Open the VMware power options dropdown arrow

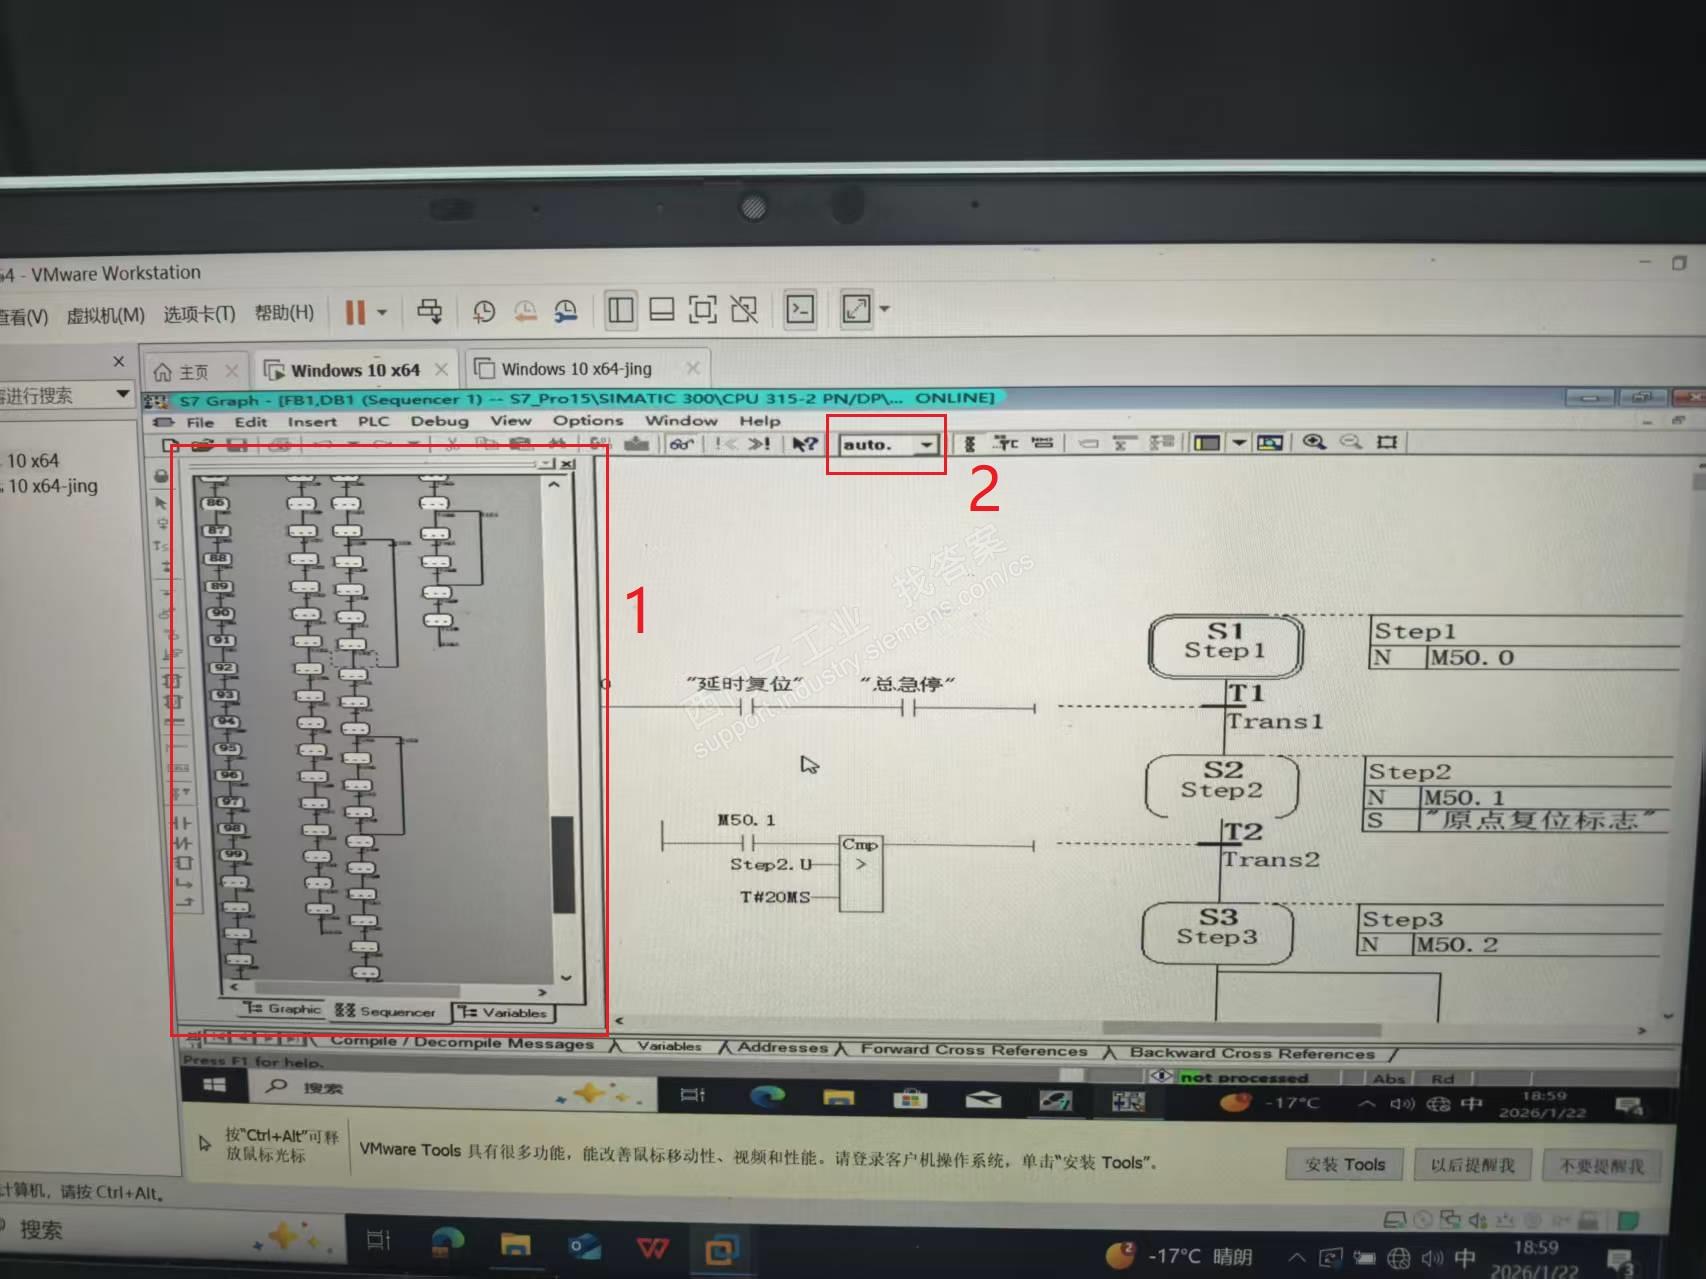(x=382, y=312)
